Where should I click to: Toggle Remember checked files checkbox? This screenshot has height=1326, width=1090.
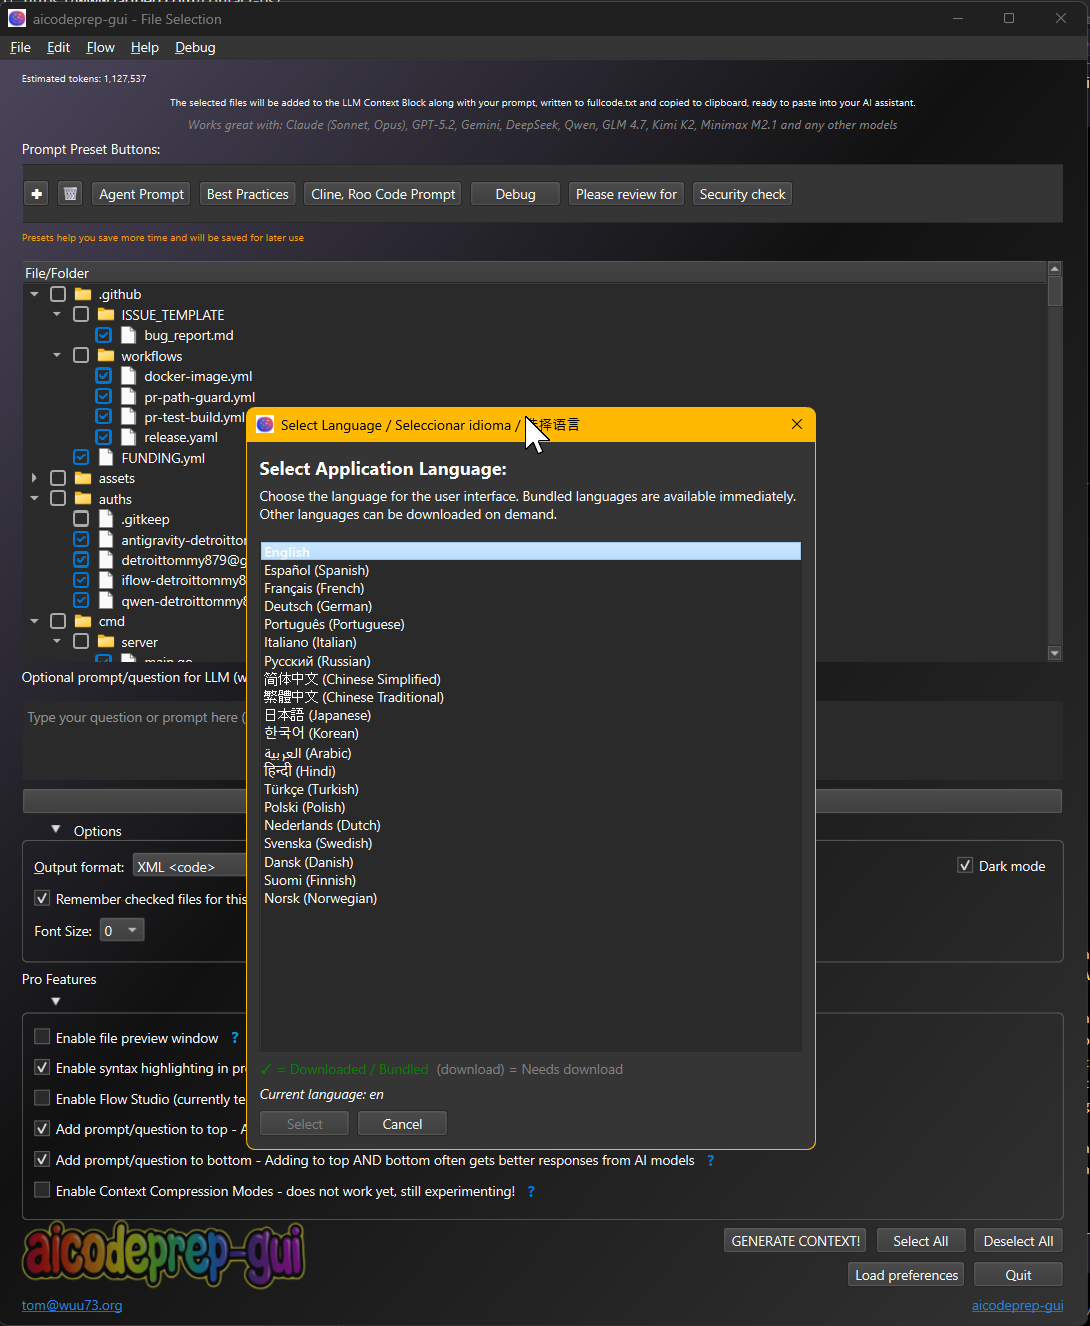tap(42, 899)
